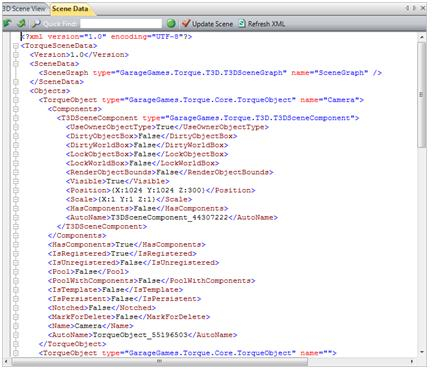Click the IsRegistered True line
Viewport: 432px width, 369px height.
point(122,253)
